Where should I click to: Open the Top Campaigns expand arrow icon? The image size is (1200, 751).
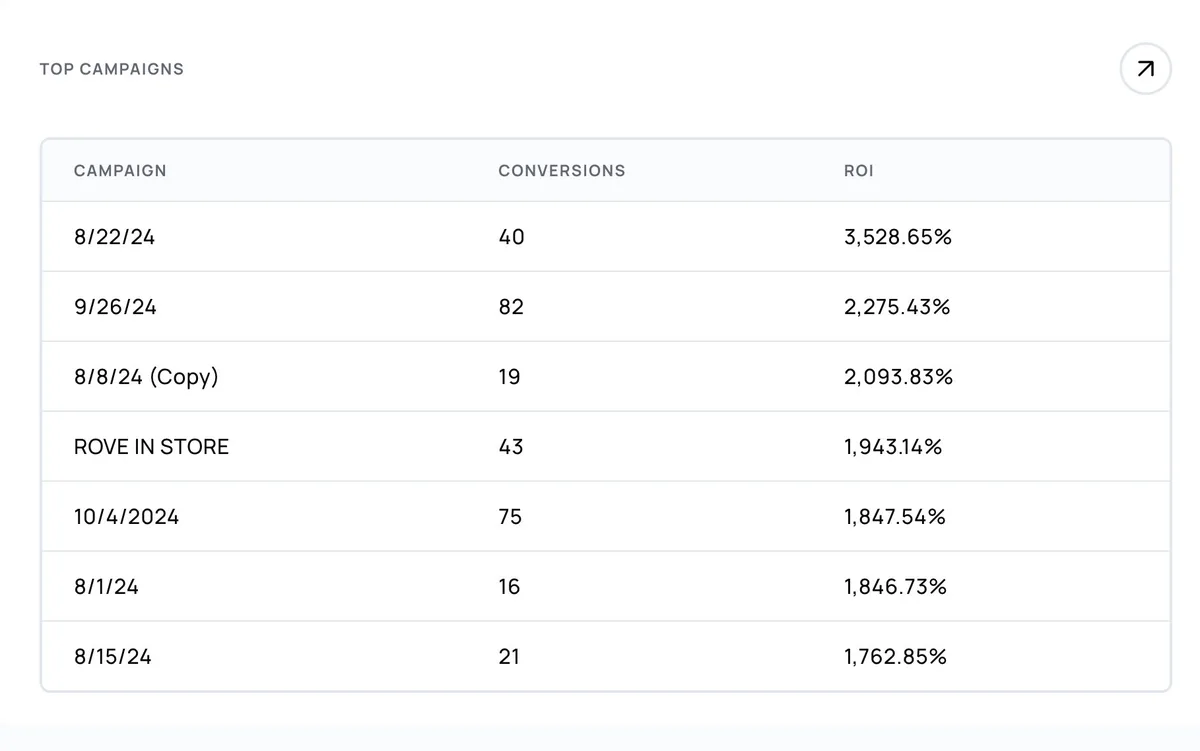(1144, 69)
